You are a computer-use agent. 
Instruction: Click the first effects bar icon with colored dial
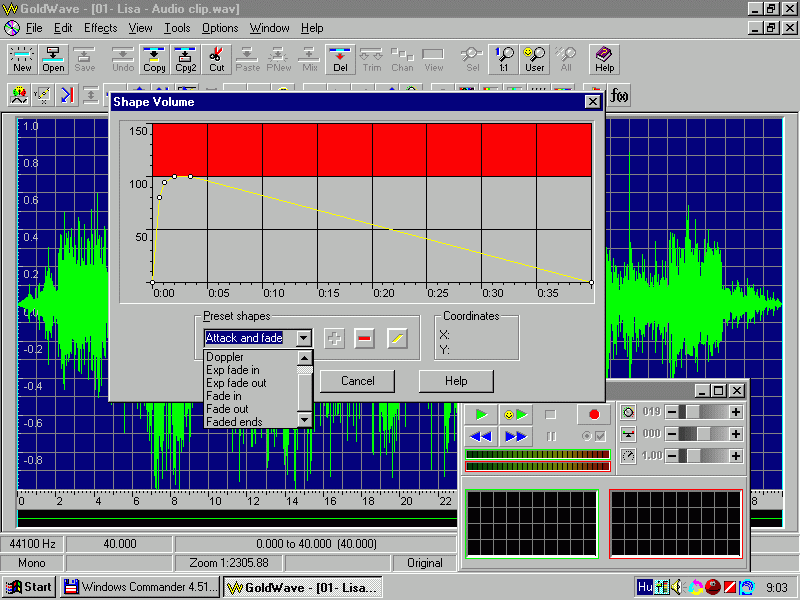pyautogui.click(x=19, y=95)
